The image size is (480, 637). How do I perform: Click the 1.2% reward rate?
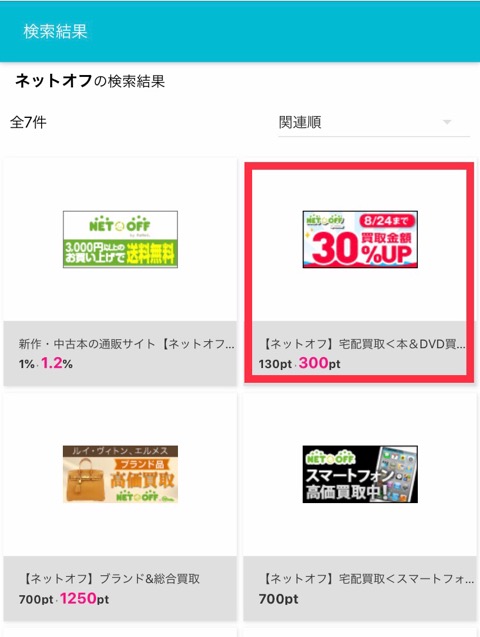pos(57,363)
